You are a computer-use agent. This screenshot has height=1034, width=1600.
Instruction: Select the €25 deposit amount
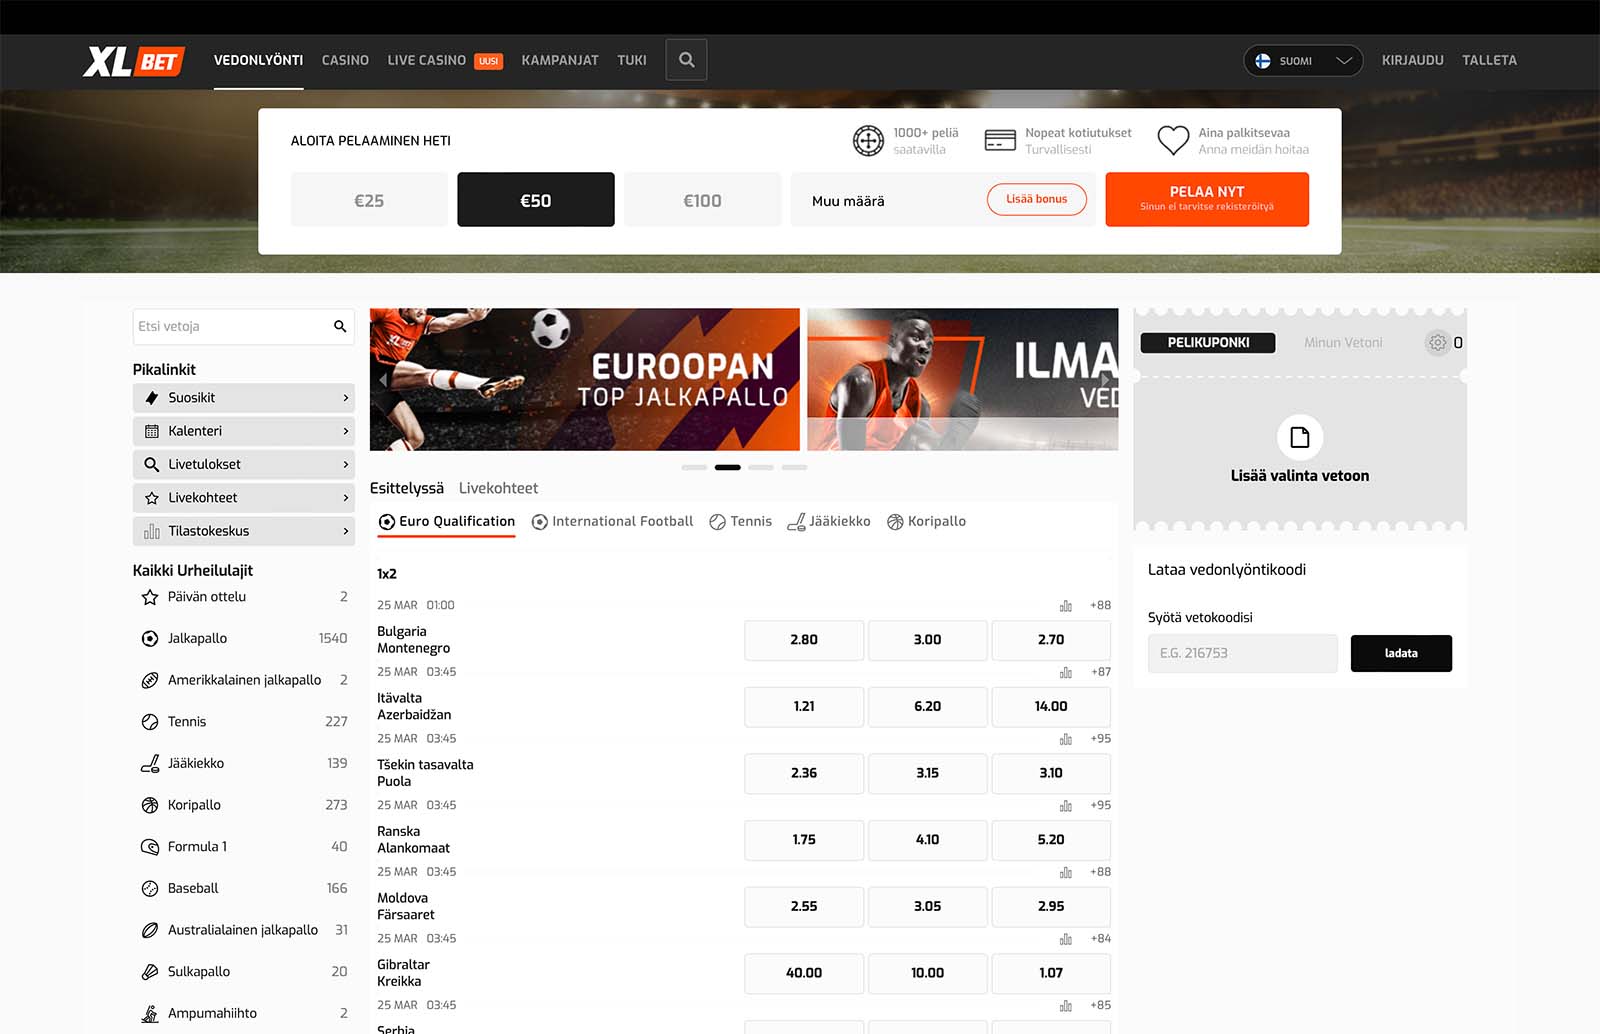click(369, 200)
